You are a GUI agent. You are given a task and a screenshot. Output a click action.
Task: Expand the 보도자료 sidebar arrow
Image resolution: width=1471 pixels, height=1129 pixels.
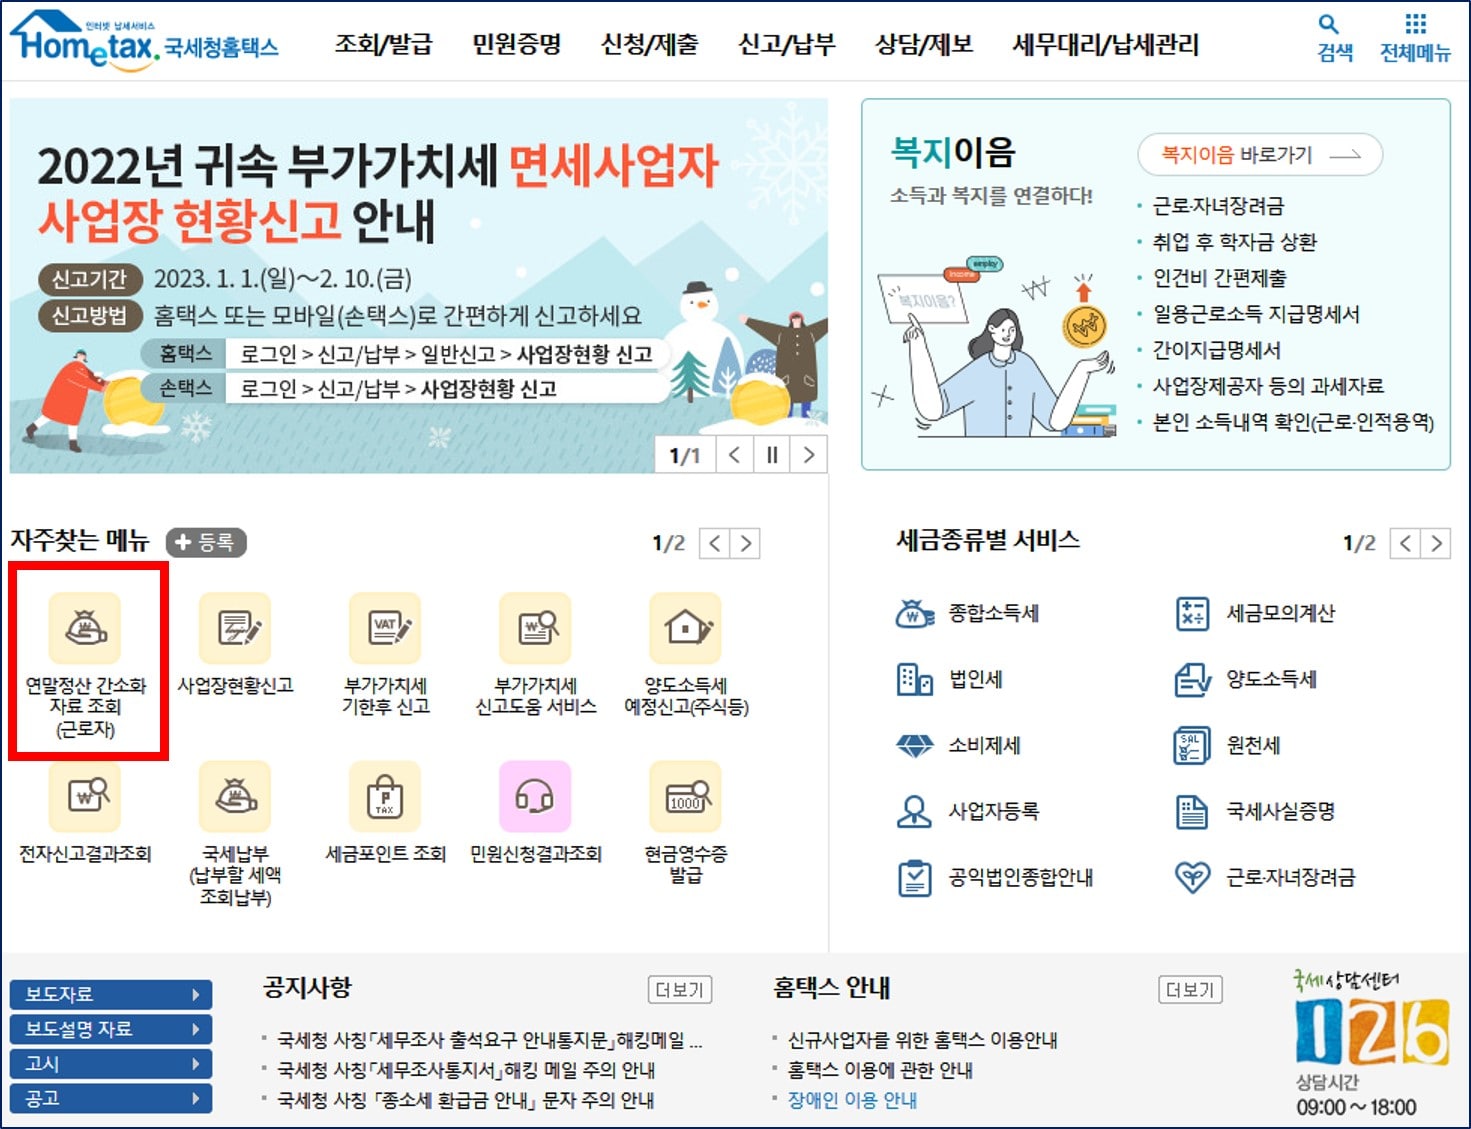coord(197,994)
